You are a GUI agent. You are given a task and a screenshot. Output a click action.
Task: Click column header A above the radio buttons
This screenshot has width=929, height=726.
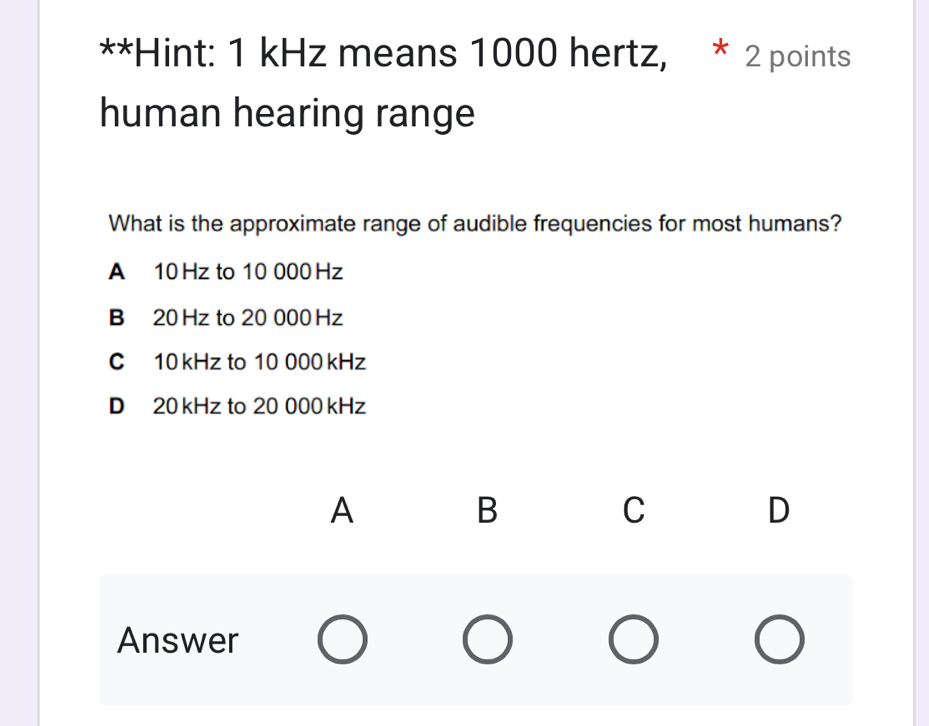[342, 510]
